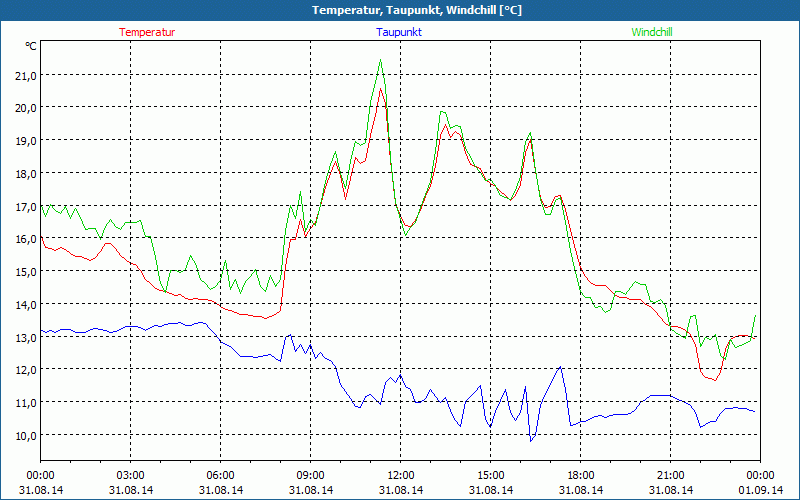Click the 03:00 time axis label
The width and height of the screenshot is (800, 500).
click(x=131, y=476)
